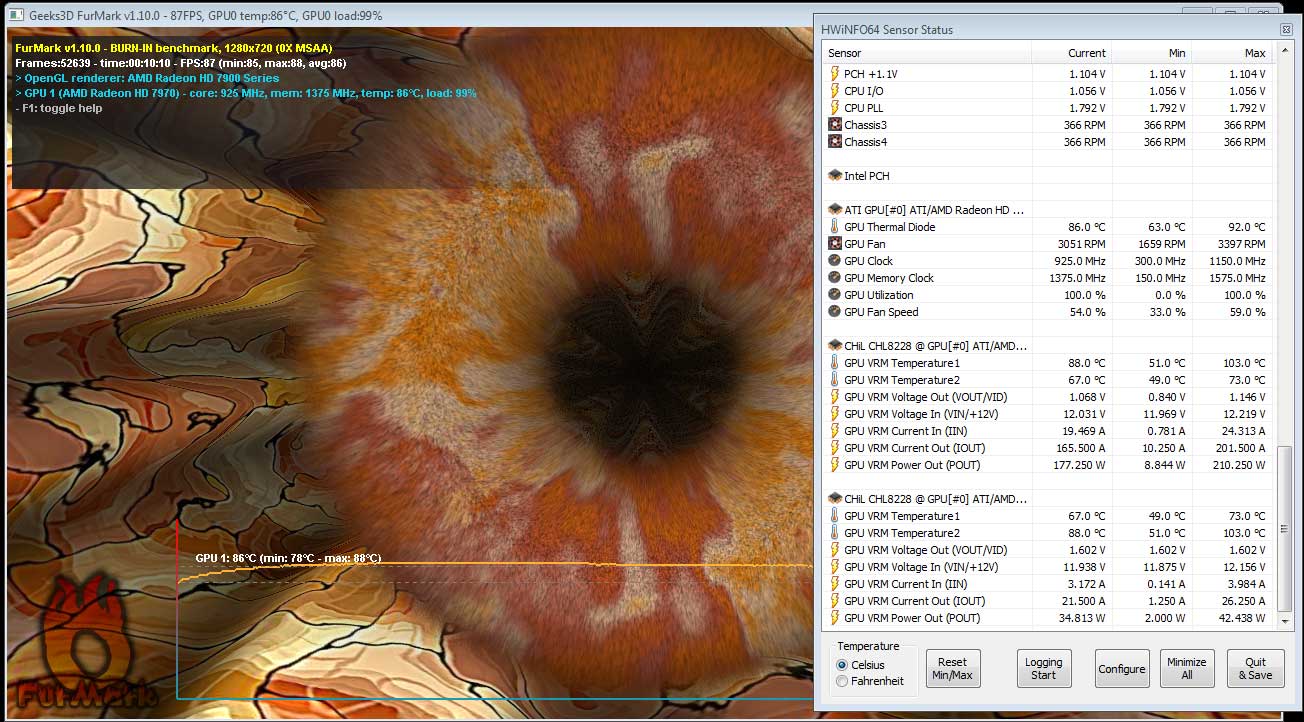Select the GPU Memory Clock 1375.0 MHz value
Image resolution: width=1304 pixels, height=722 pixels.
point(1077,278)
